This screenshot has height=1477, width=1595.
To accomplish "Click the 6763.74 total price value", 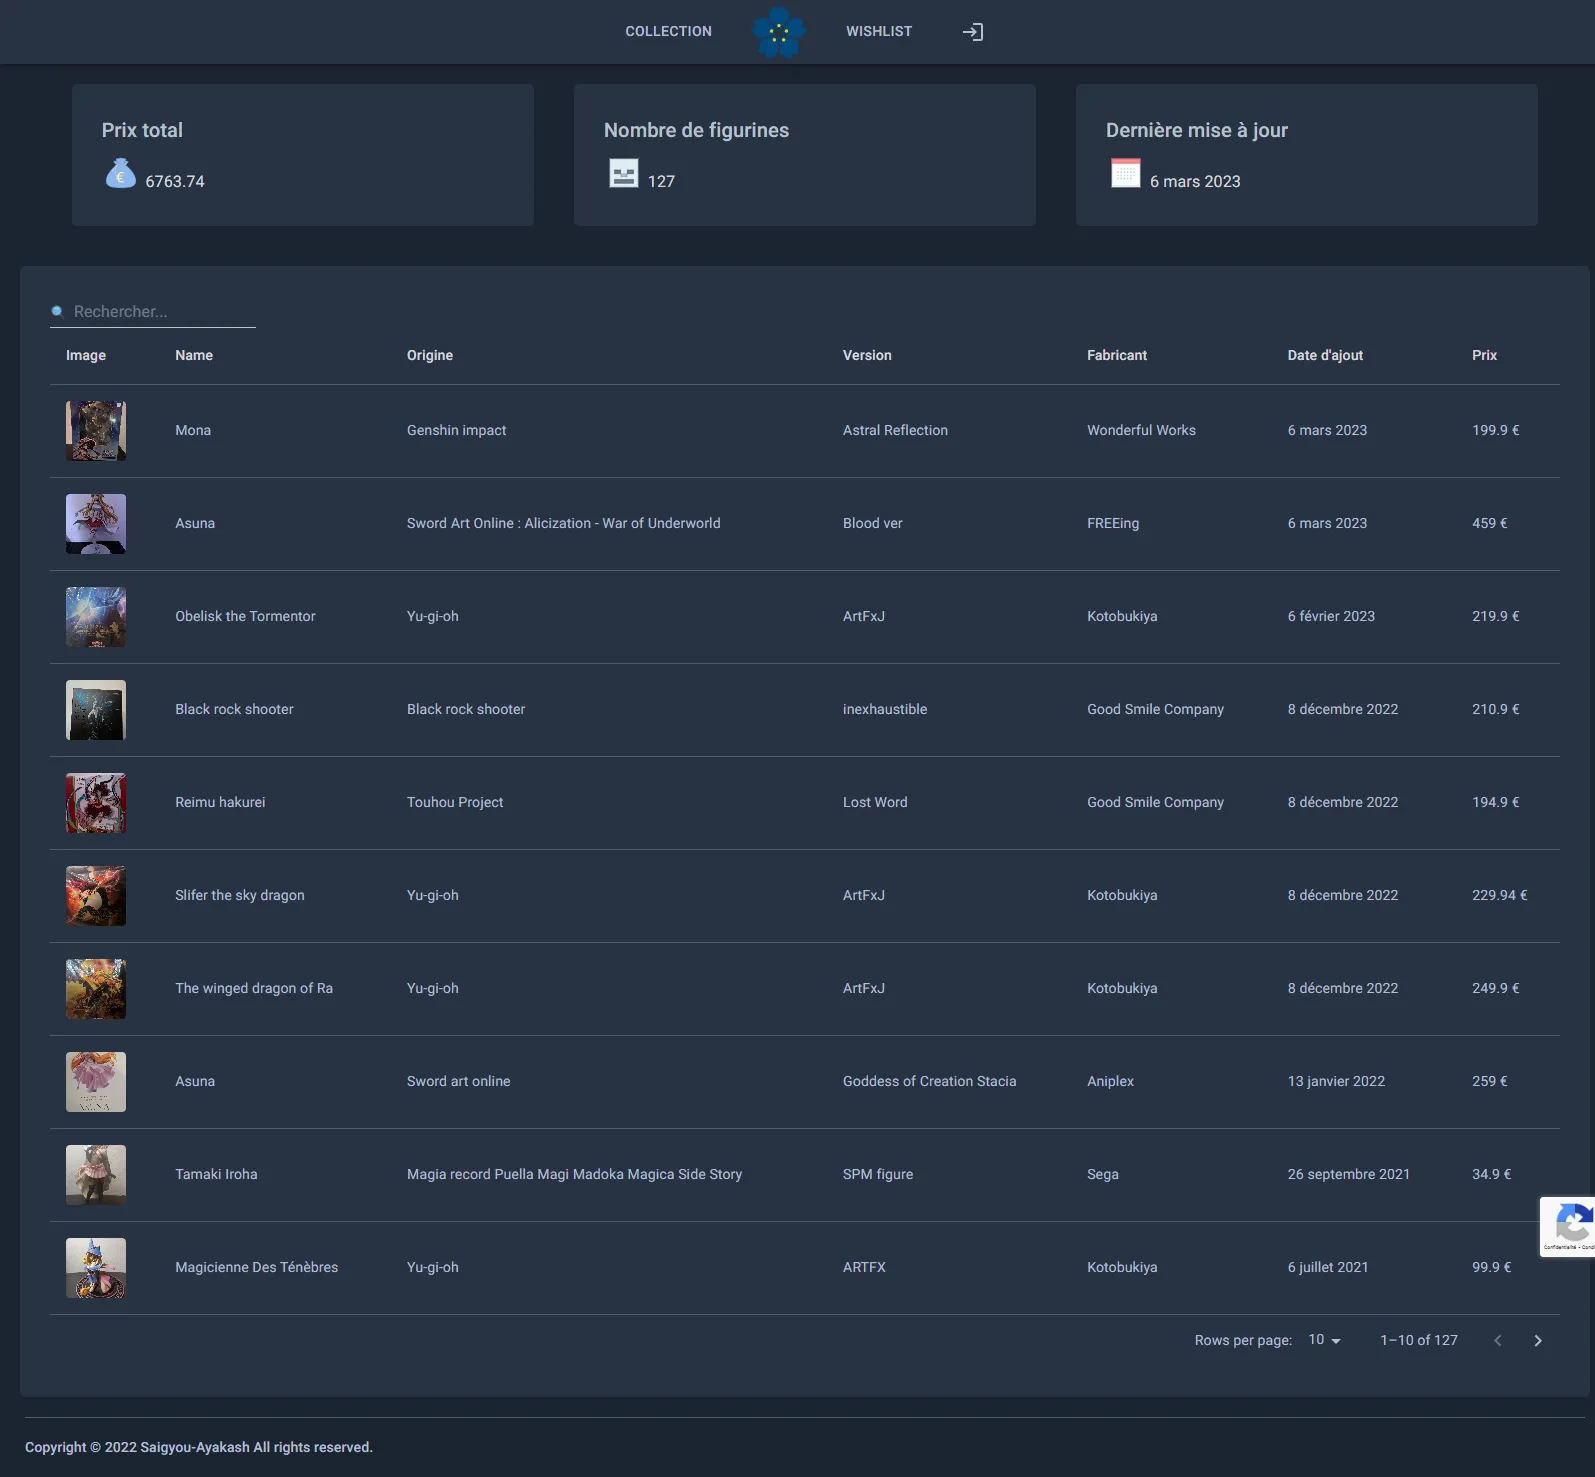I will [175, 182].
